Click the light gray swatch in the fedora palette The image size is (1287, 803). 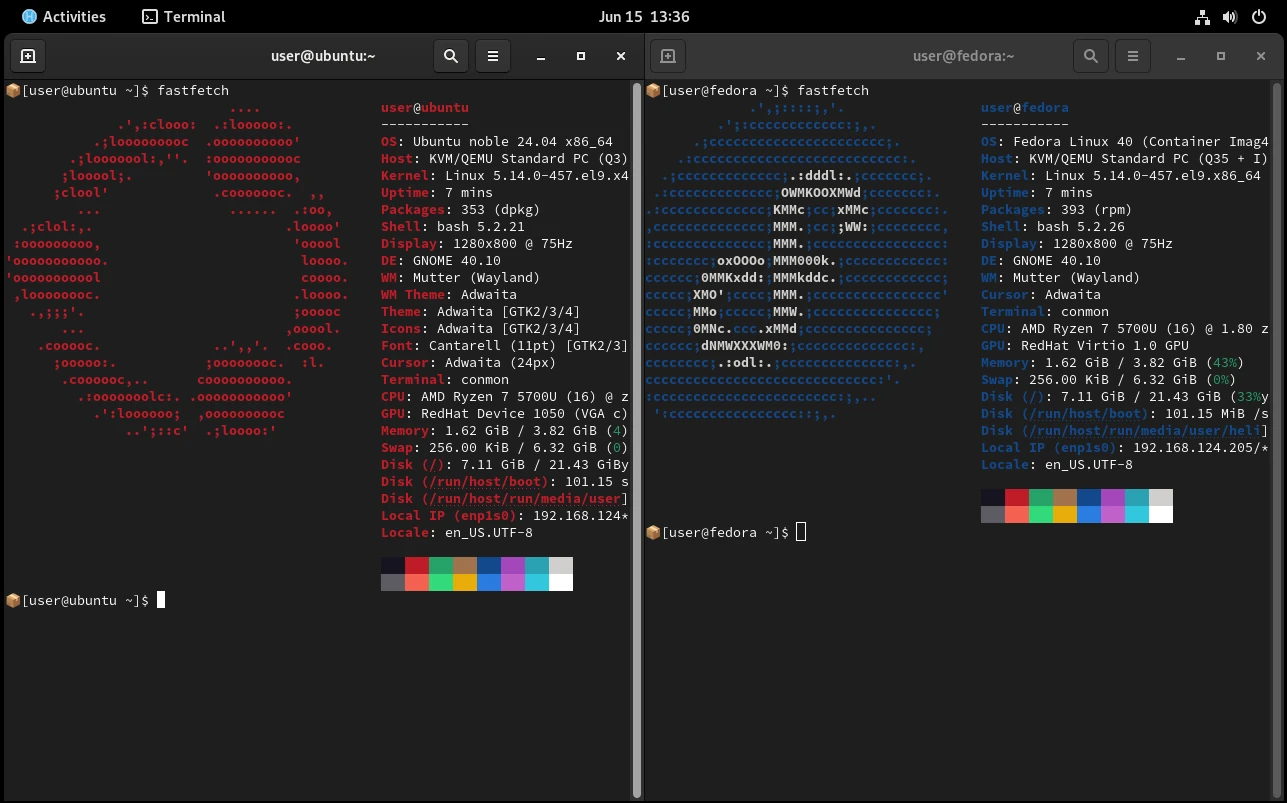click(1161, 498)
